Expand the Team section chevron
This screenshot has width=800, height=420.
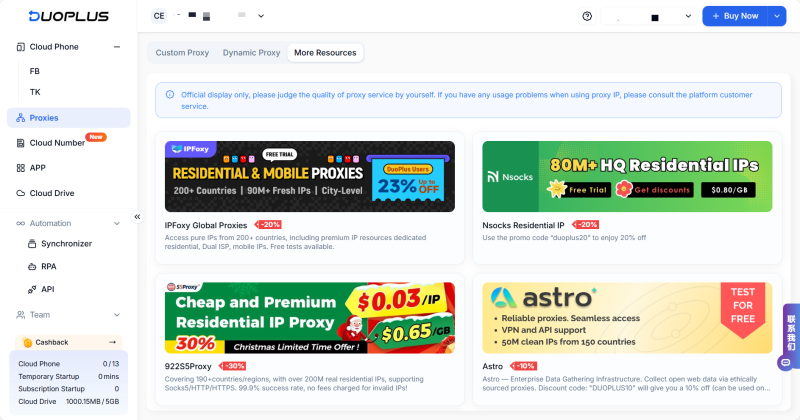(x=117, y=314)
